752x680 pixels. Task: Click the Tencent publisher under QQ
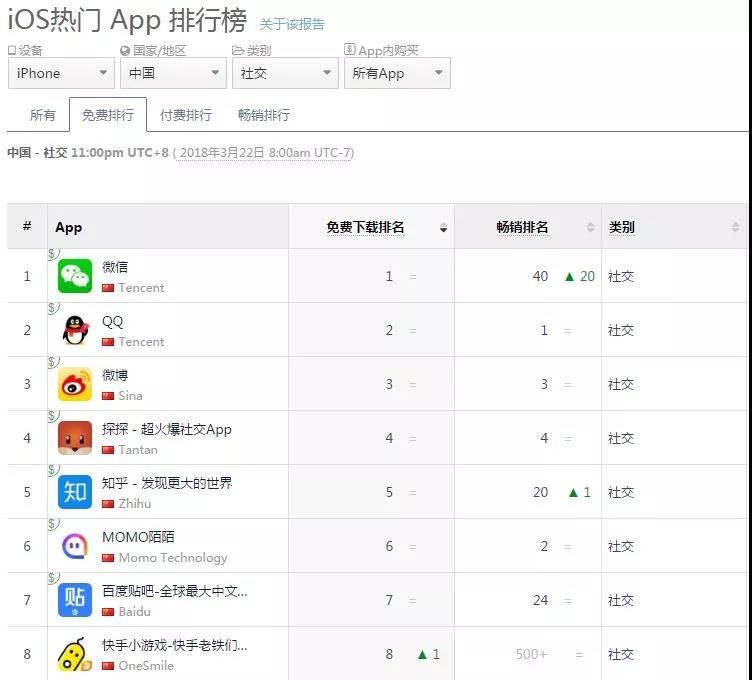141,342
